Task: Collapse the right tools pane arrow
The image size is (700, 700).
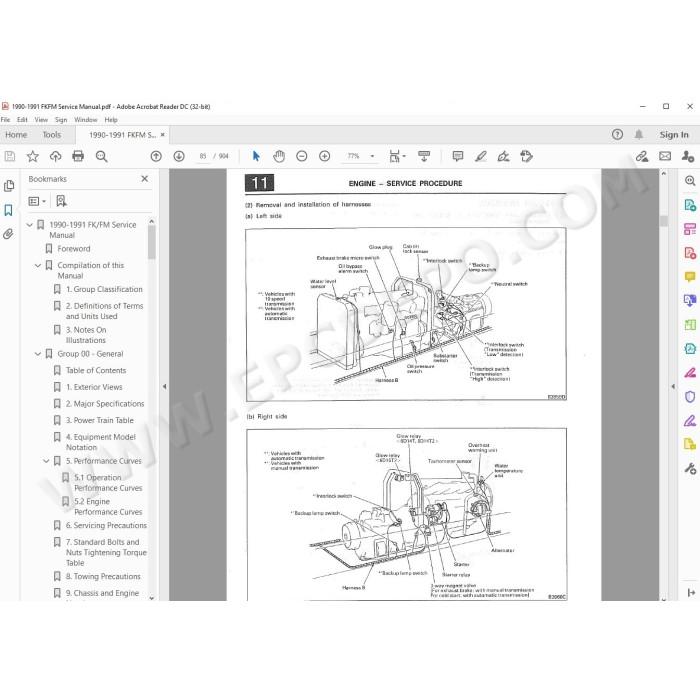Action: (673, 387)
